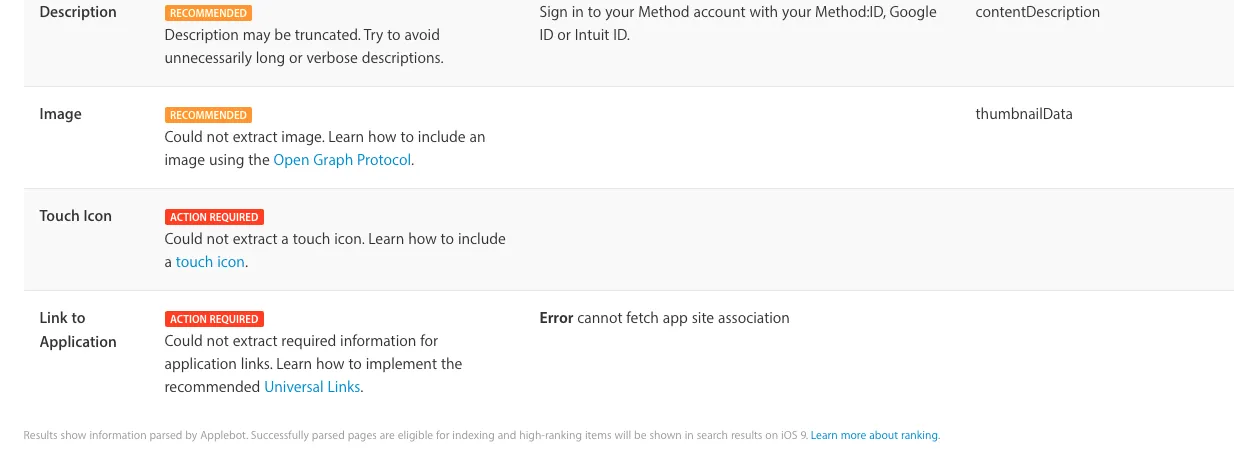Click ACTION REQUIRED badge for Link to Application
Screen dimensions: 1234x457
click(x=214, y=320)
